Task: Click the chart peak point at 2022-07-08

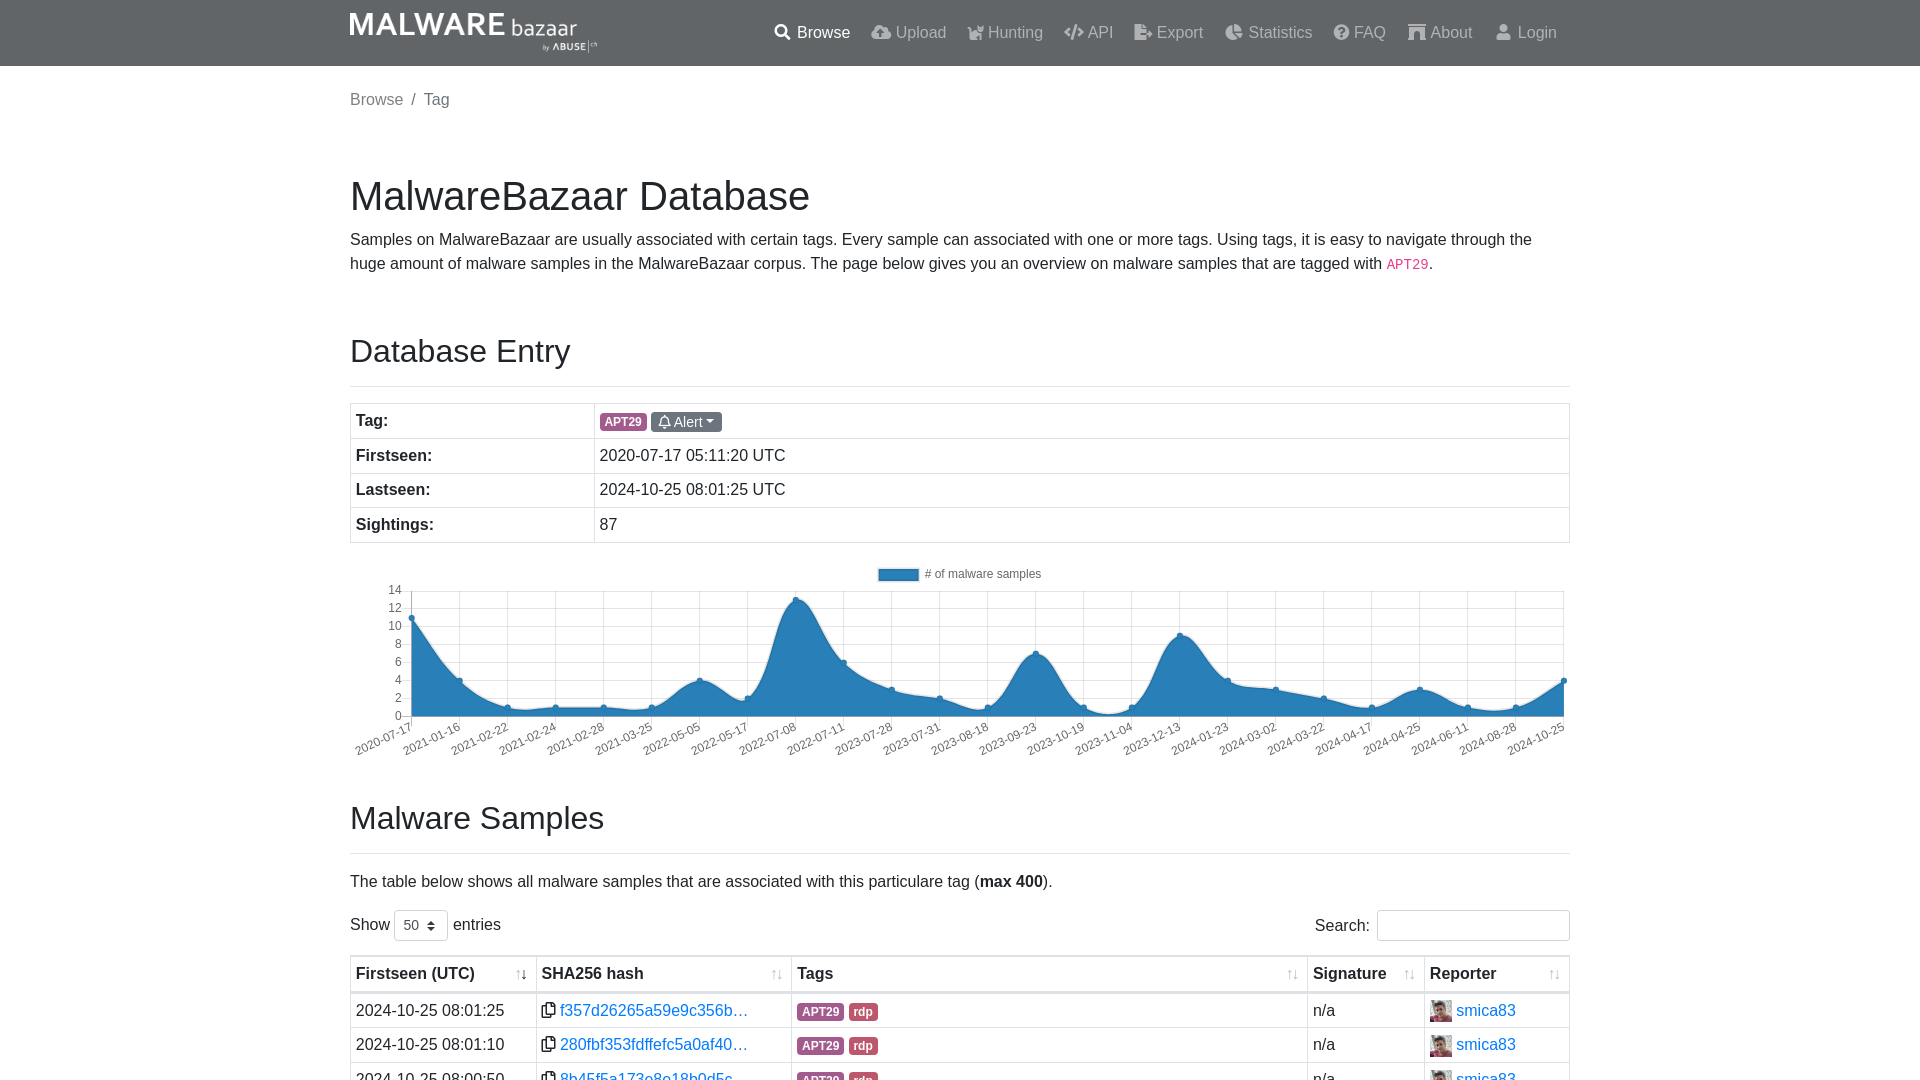Action: point(796,600)
